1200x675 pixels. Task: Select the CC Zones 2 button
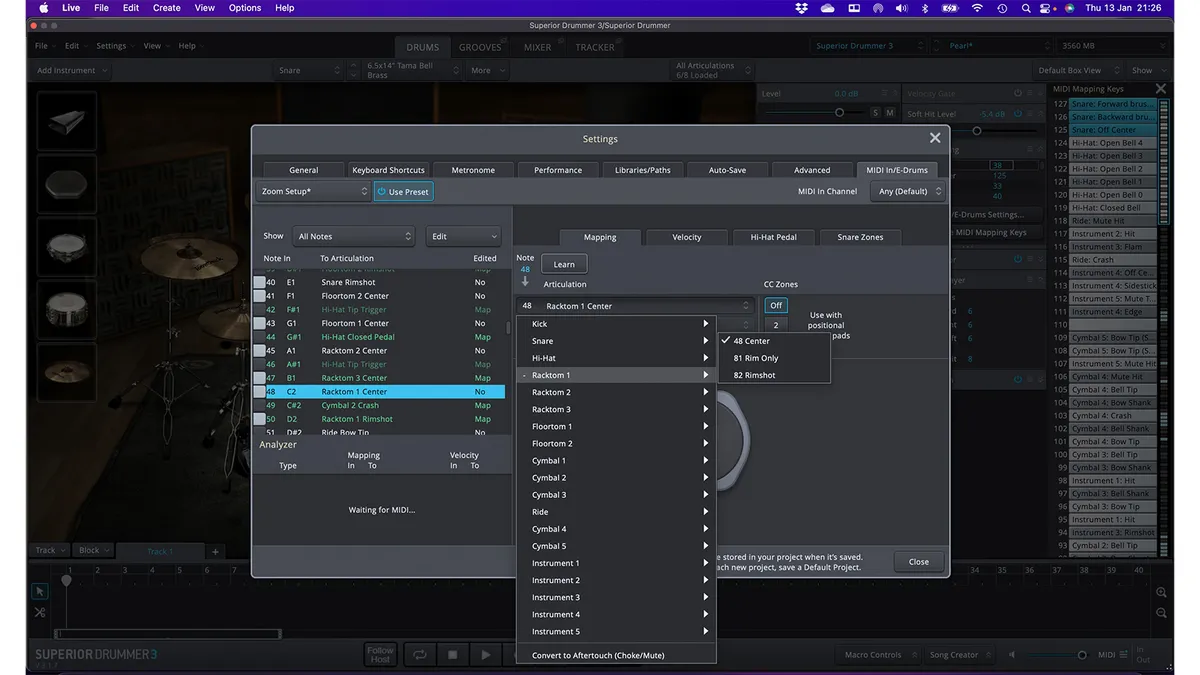pyautogui.click(x=775, y=325)
